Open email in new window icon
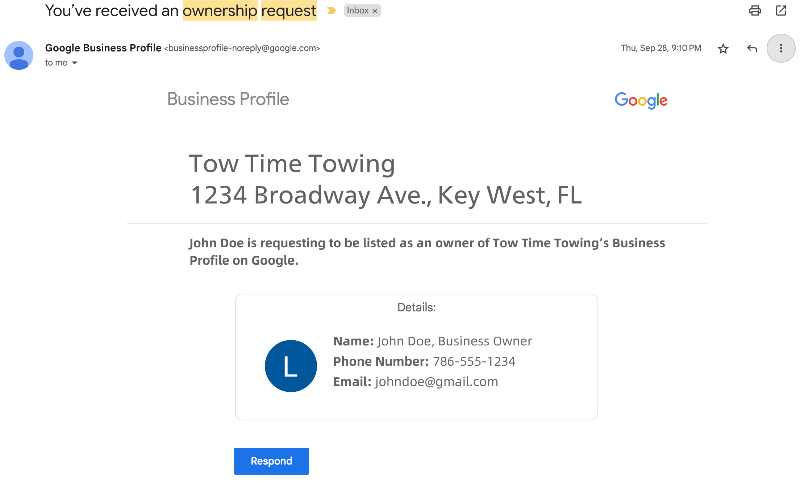Image resolution: width=800 pixels, height=483 pixels. [x=781, y=10]
